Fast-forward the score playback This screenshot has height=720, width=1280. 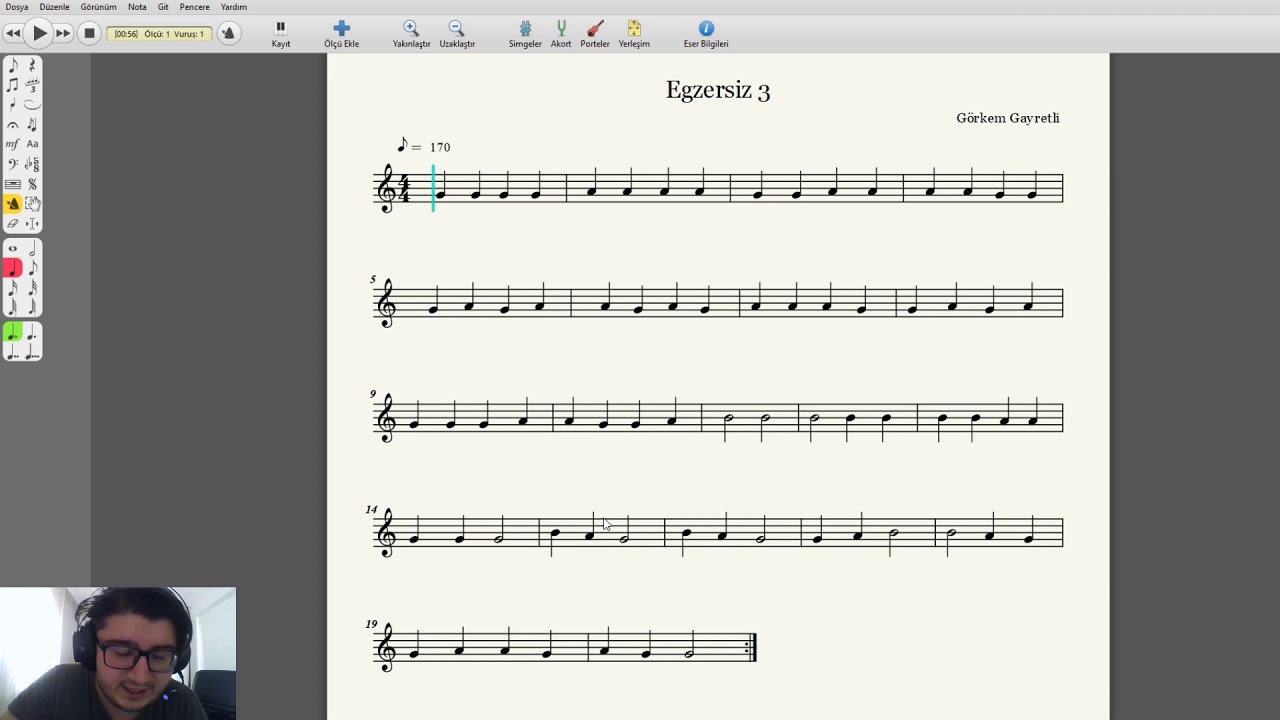(63, 33)
